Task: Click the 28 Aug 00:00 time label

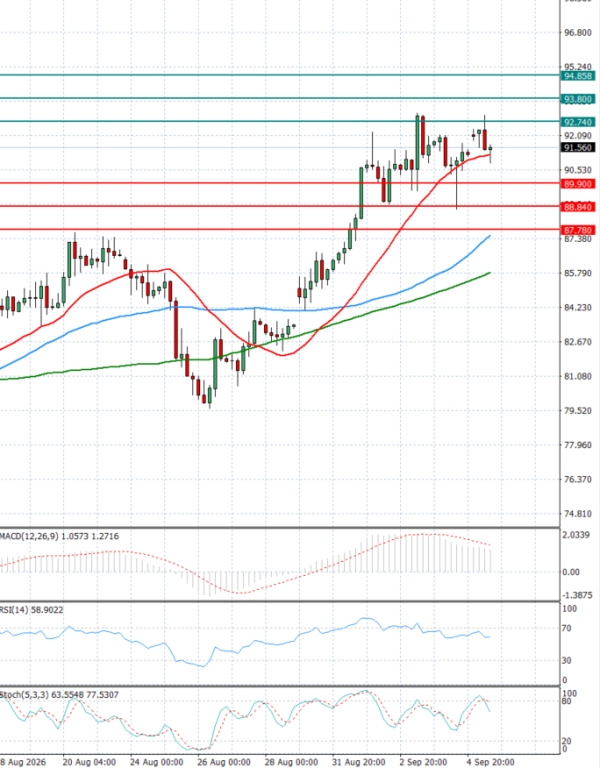Action: 291,763
